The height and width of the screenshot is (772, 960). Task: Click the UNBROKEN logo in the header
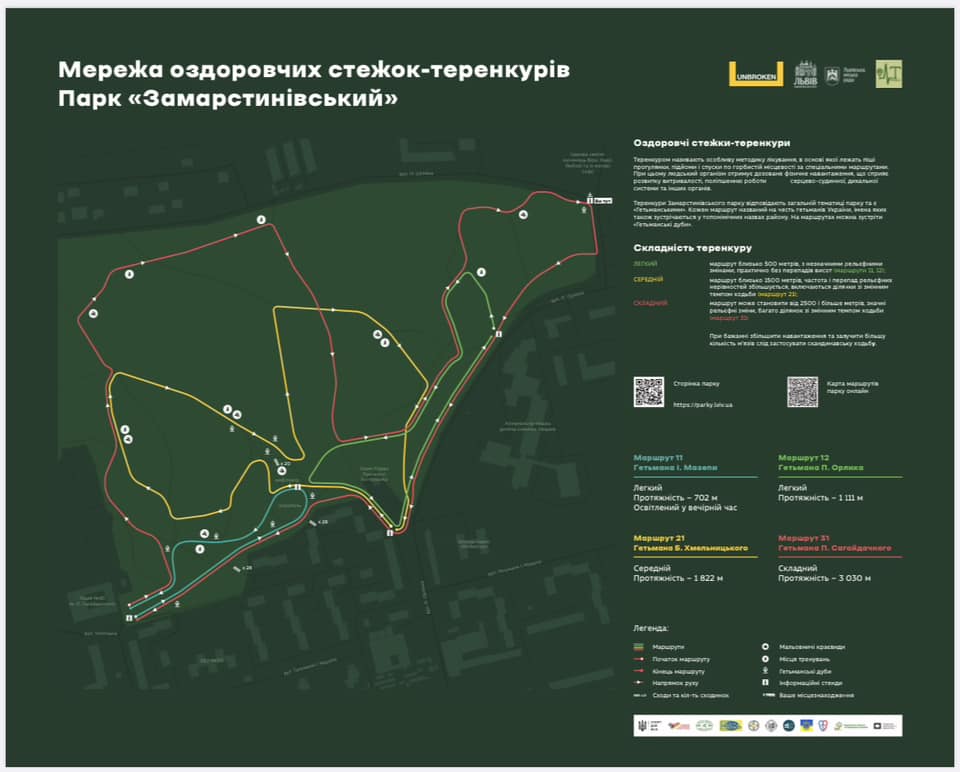pos(757,75)
